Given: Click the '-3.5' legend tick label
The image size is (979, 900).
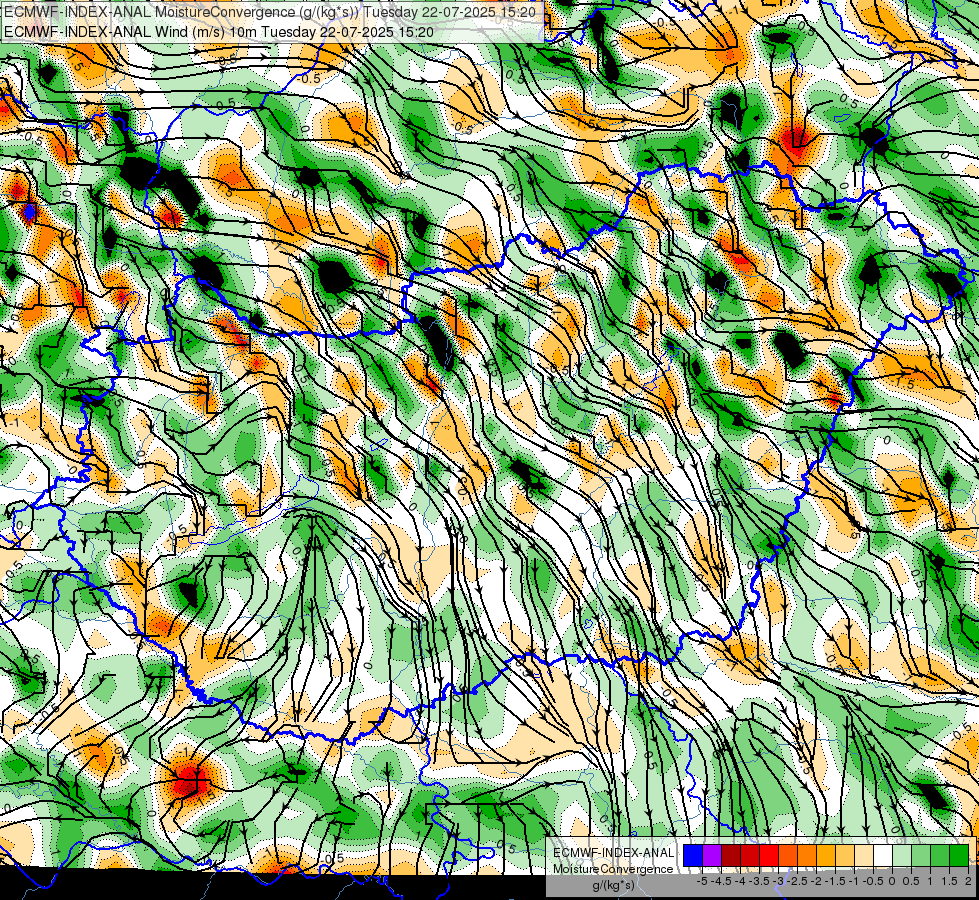Looking at the screenshot, I should point(759,881).
